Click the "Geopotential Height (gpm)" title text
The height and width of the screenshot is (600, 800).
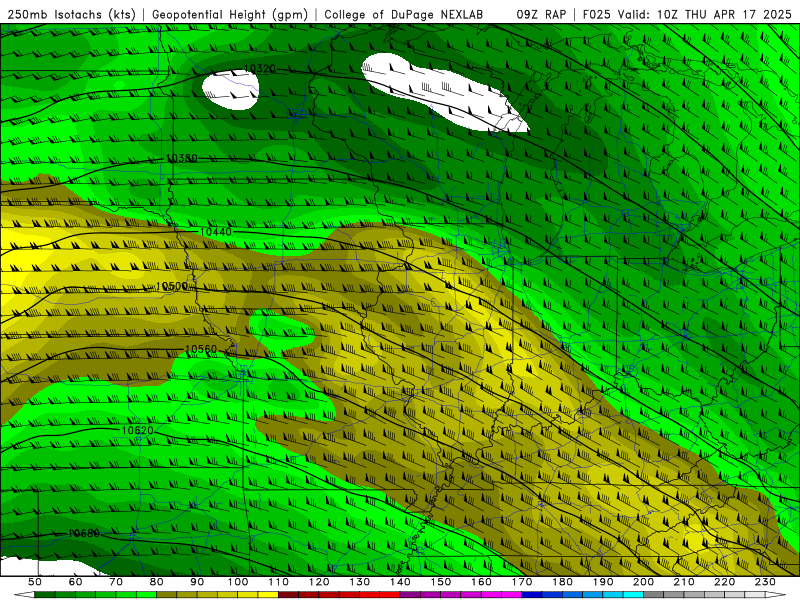pyautogui.click(x=230, y=14)
